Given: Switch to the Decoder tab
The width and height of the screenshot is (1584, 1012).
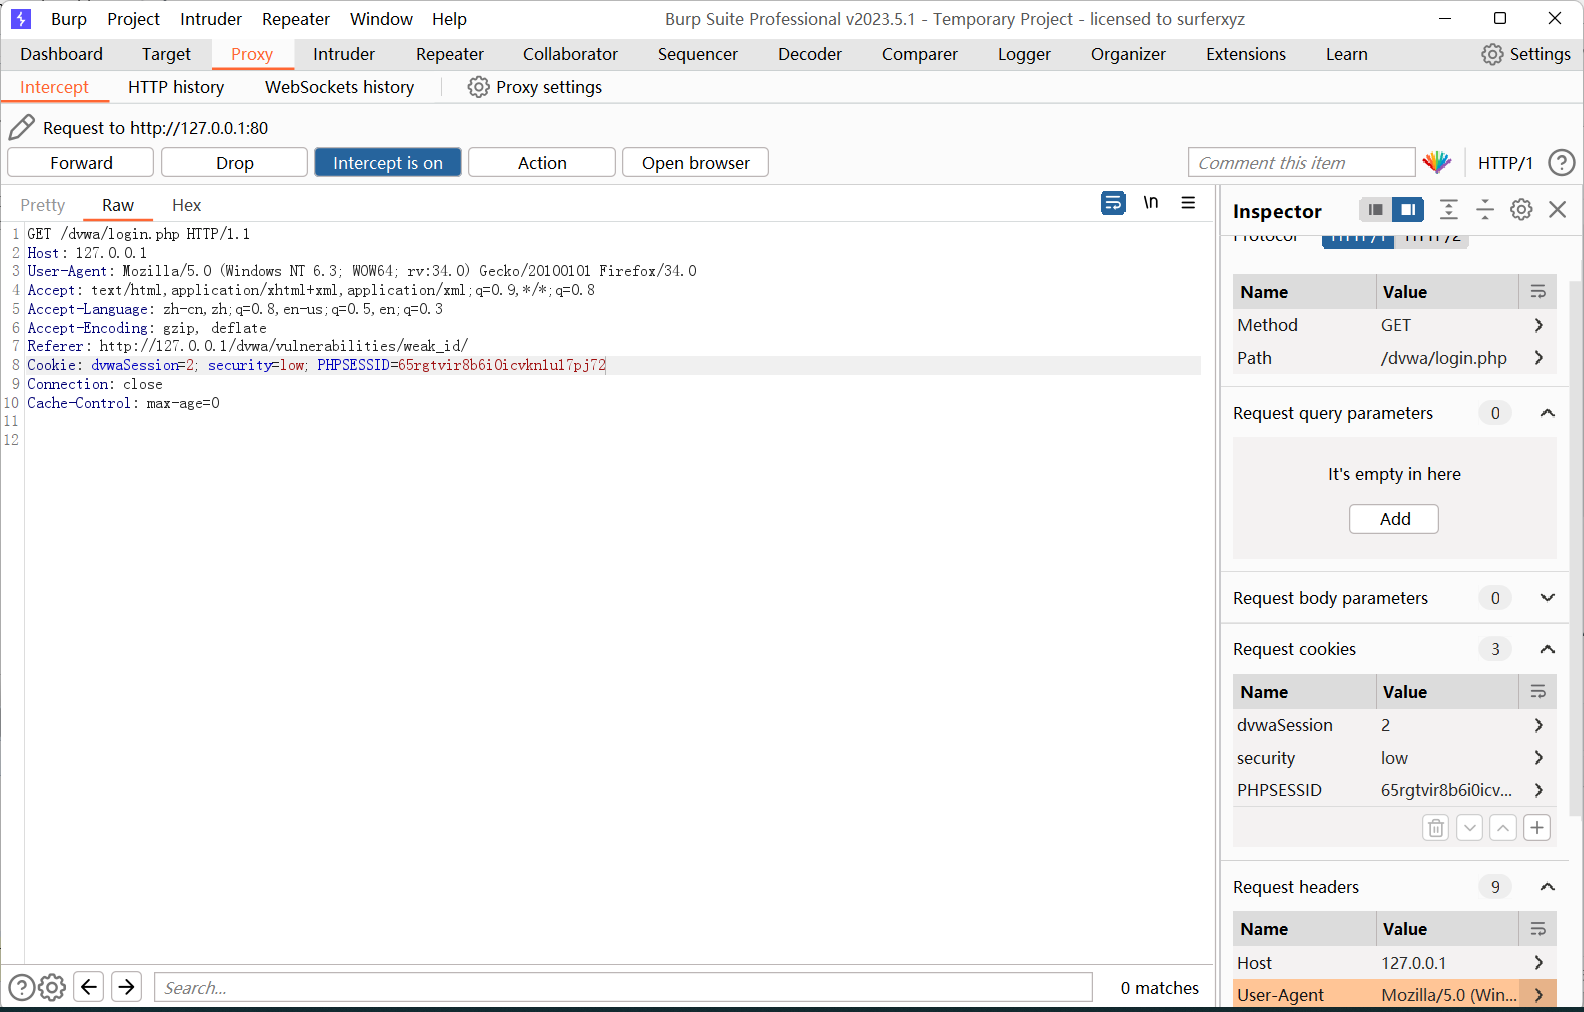Looking at the screenshot, I should (810, 54).
